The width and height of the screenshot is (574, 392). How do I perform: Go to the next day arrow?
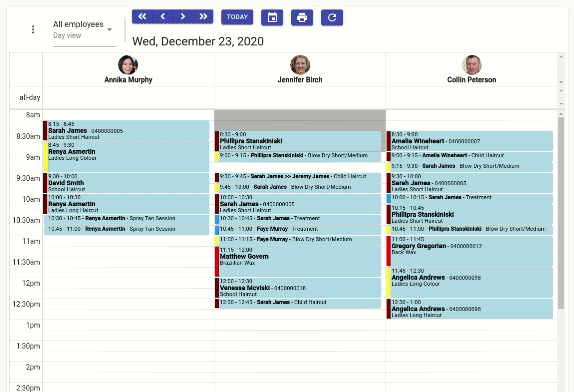coord(183,16)
